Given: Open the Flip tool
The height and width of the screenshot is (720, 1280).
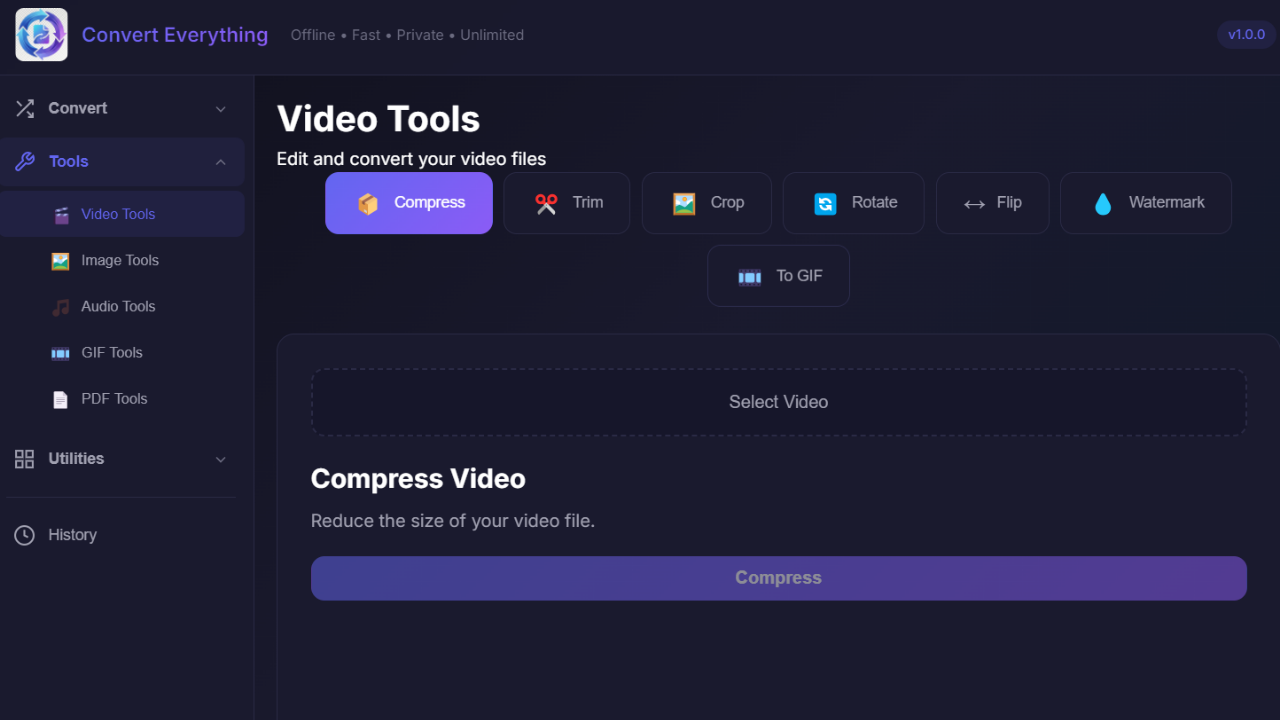Looking at the screenshot, I should (x=992, y=202).
